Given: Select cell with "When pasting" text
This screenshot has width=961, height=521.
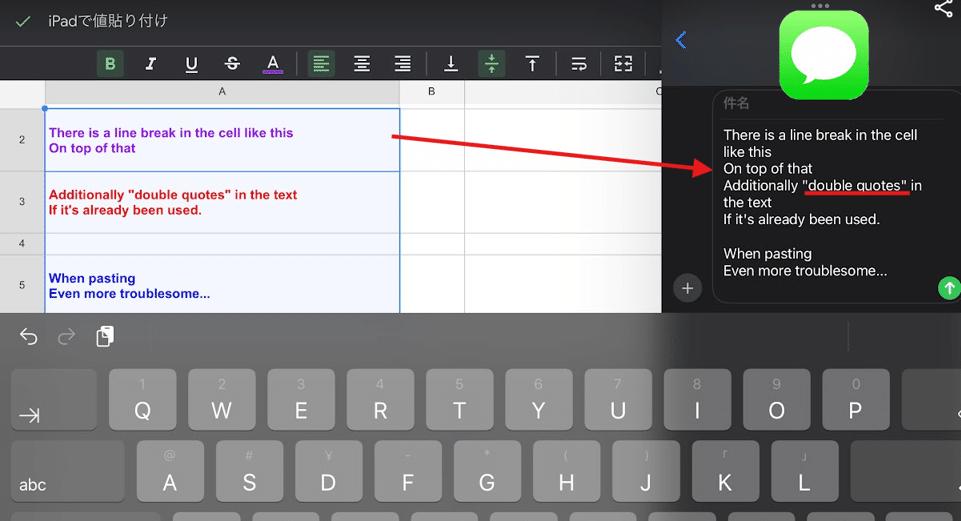Looking at the screenshot, I should pos(222,284).
